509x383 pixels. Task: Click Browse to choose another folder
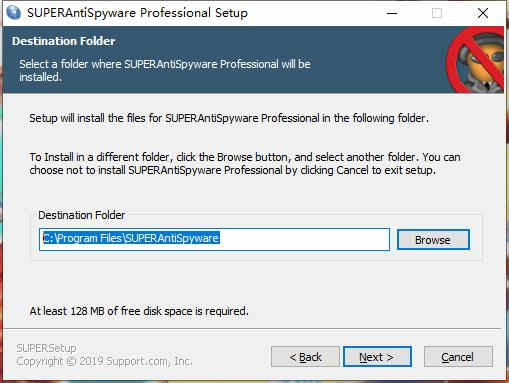click(x=433, y=240)
